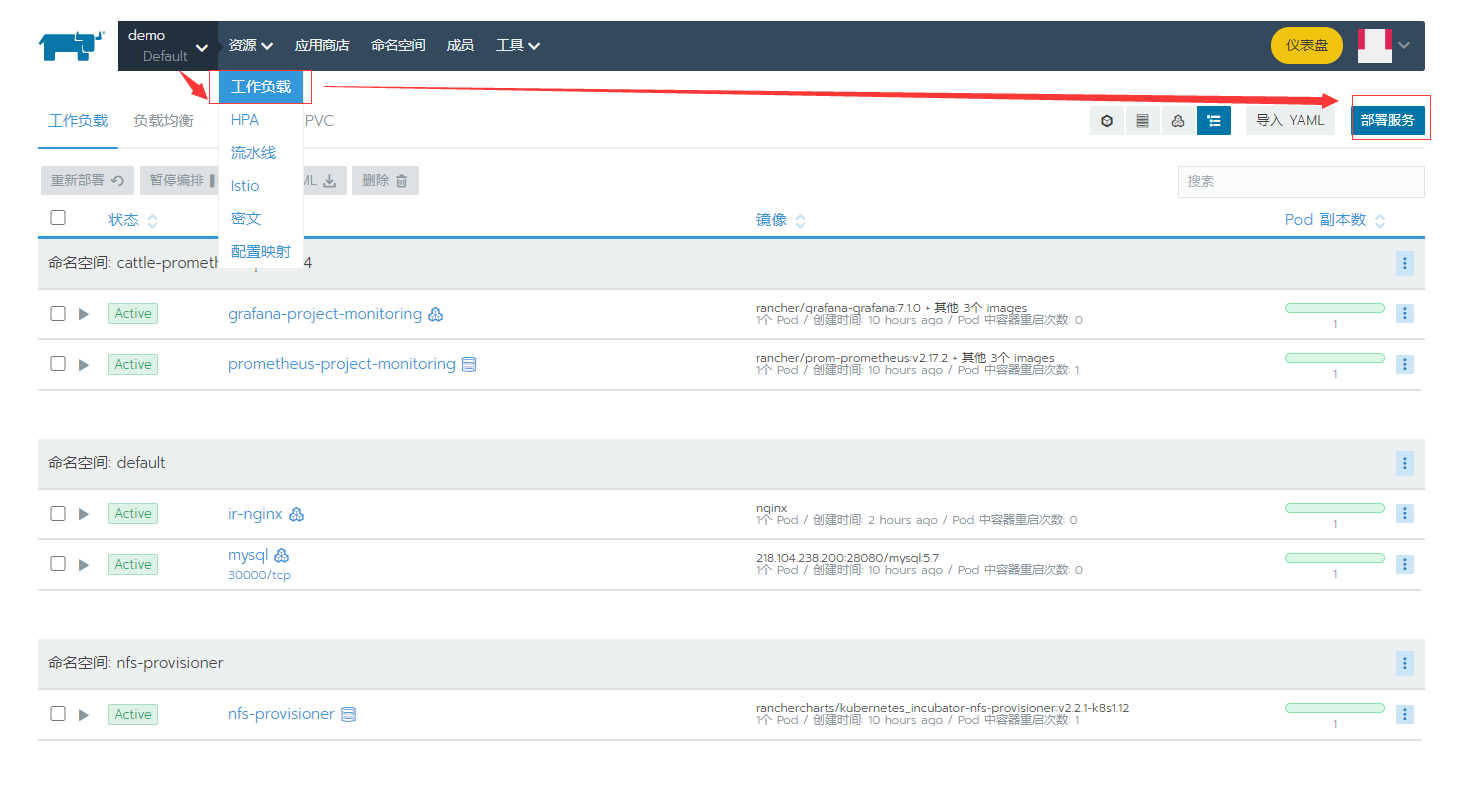Expand the grafana-project-monitoring row triangle
Screen dimensions: 1469x786
point(84,314)
